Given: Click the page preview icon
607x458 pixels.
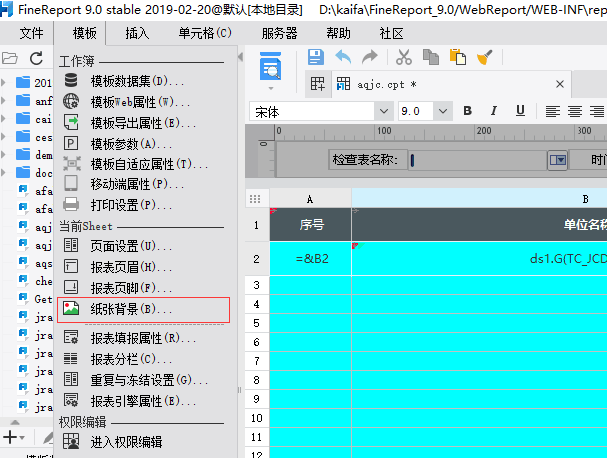Looking at the screenshot, I should tap(271, 68).
